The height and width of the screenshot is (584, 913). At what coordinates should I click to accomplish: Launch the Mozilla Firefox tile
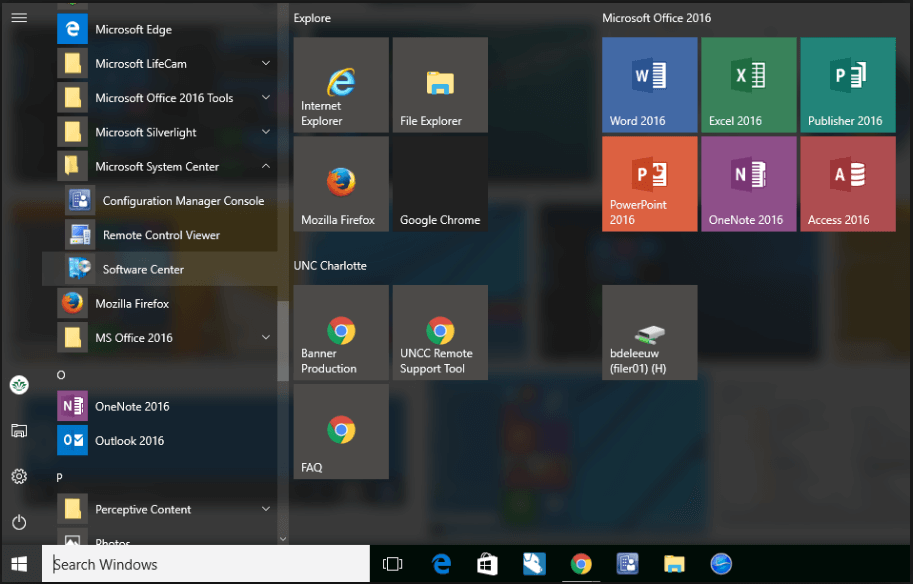(x=341, y=184)
